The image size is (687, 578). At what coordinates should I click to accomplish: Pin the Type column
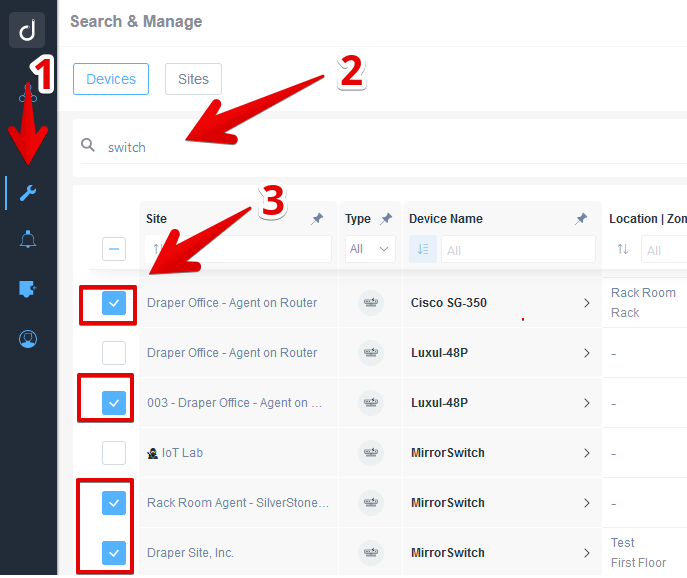point(386,219)
